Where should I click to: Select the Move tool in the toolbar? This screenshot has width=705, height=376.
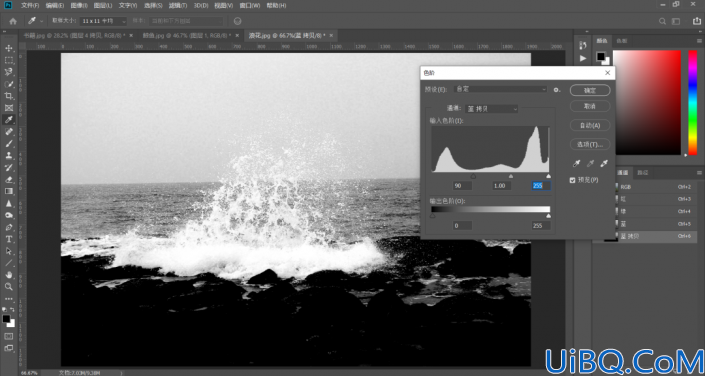[x=9, y=48]
